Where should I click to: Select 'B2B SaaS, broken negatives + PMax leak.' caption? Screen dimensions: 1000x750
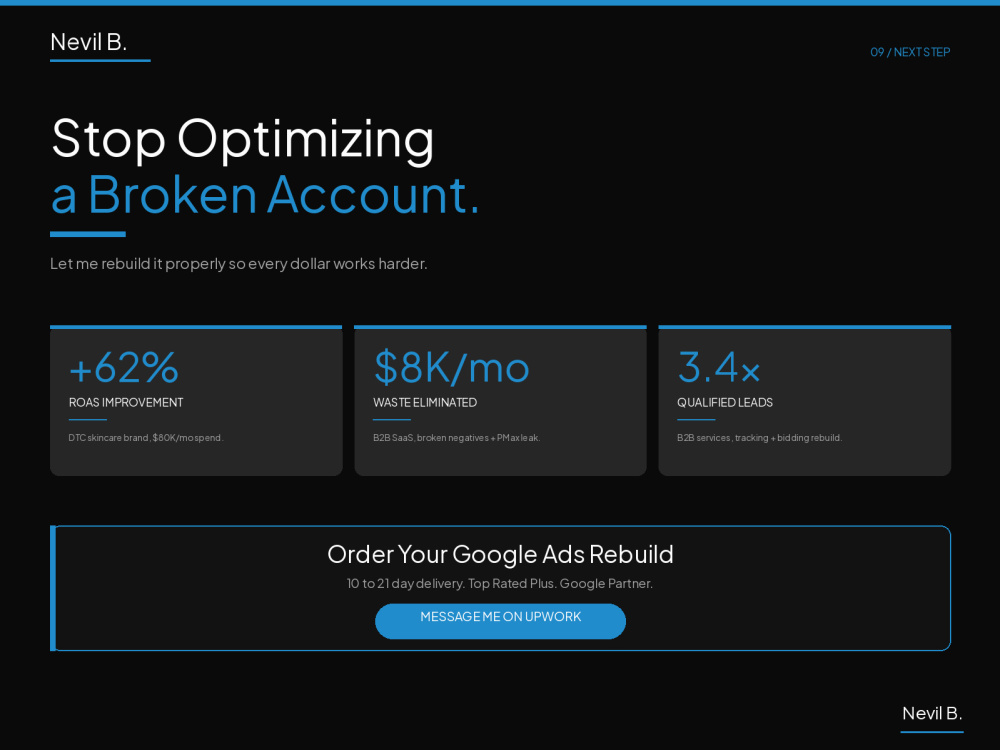tap(456, 438)
